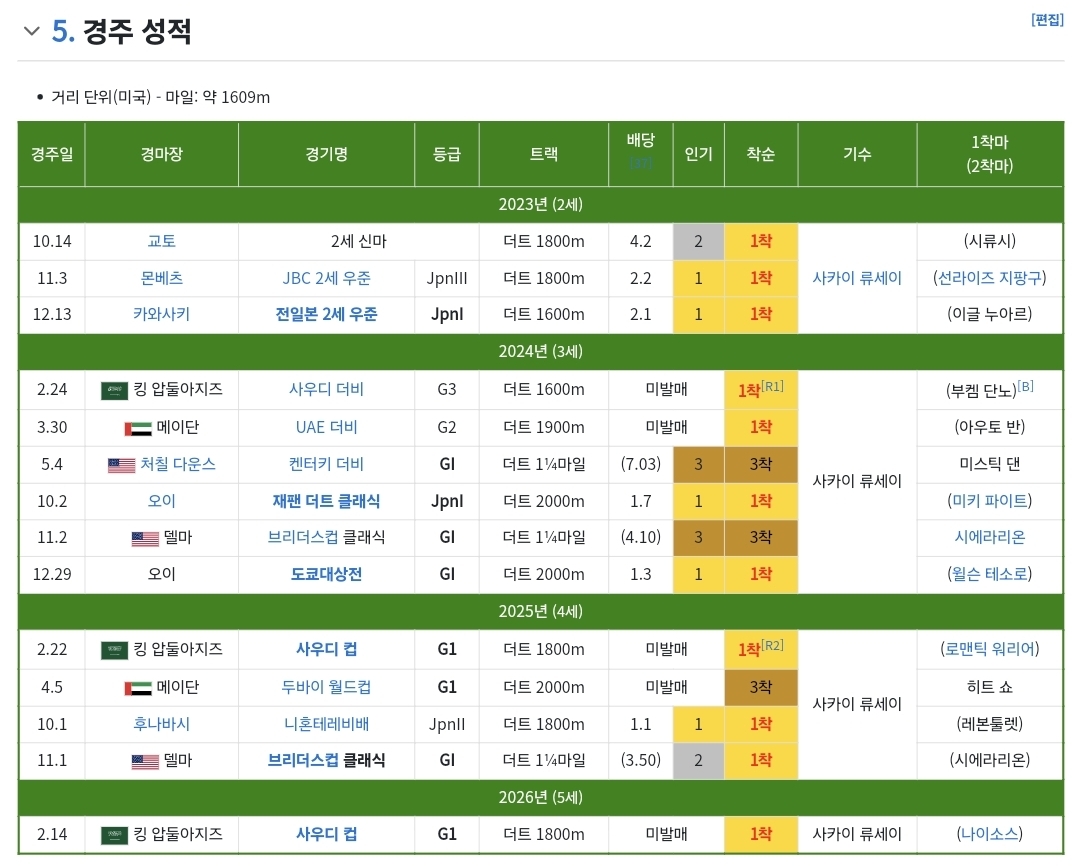This screenshot has width=1080, height=866.
Task: Click jockey 사카이 류세이 in 2023년 section
Action: coord(857,278)
